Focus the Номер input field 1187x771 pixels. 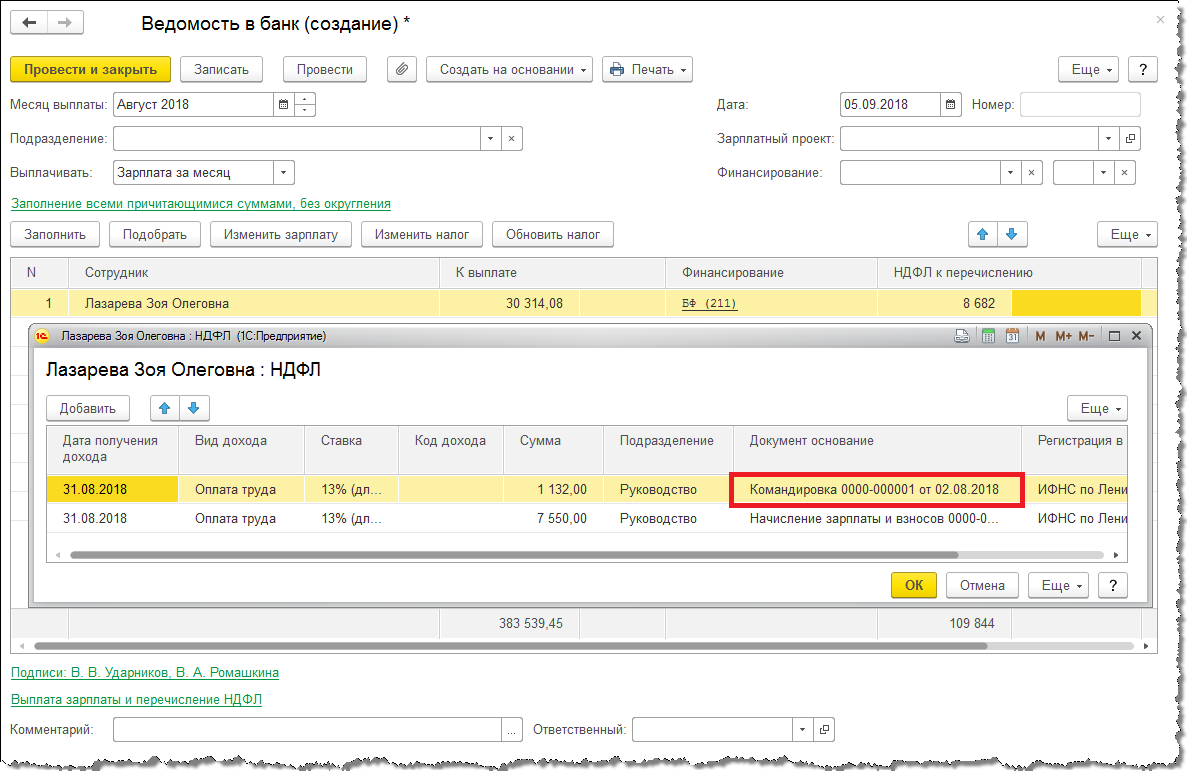click(x=1080, y=105)
